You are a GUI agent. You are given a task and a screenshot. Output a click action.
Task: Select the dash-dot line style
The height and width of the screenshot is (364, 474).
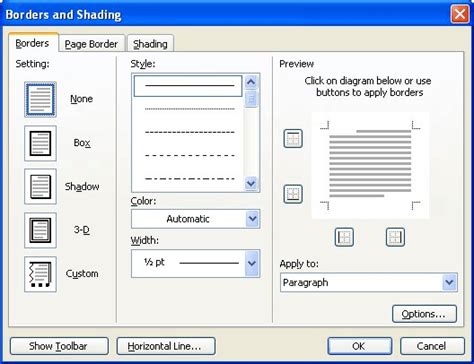[x=190, y=179]
